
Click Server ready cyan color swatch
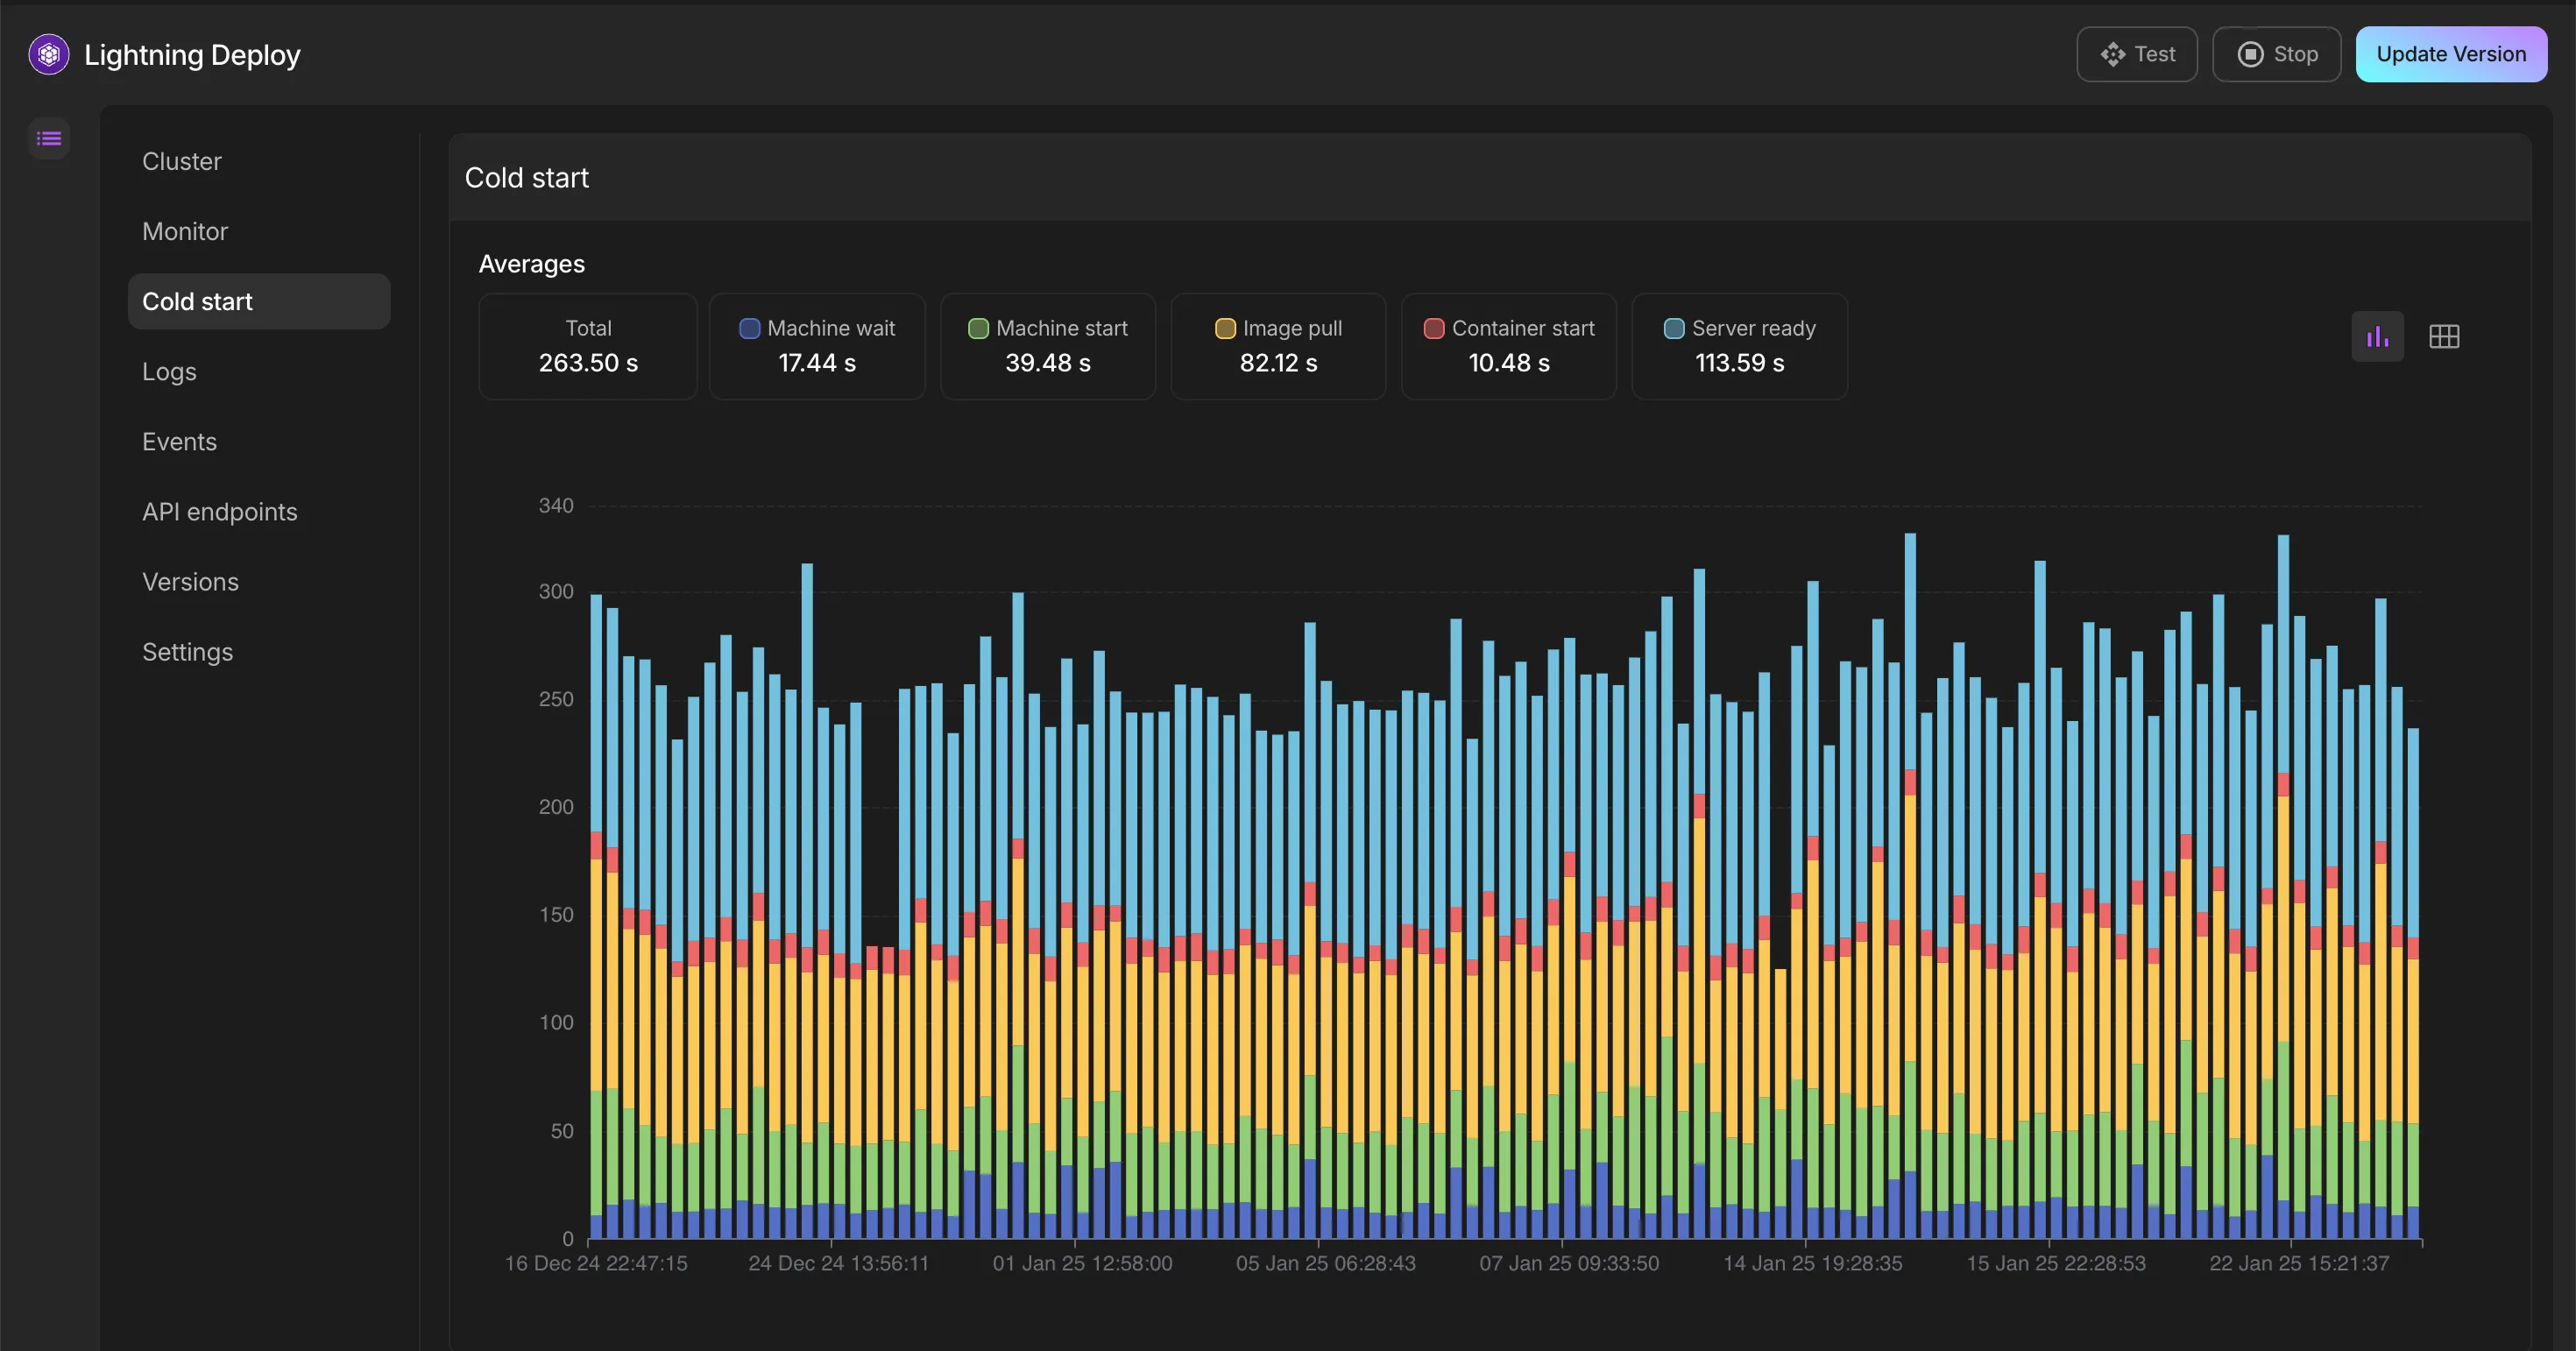click(1674, 328)
